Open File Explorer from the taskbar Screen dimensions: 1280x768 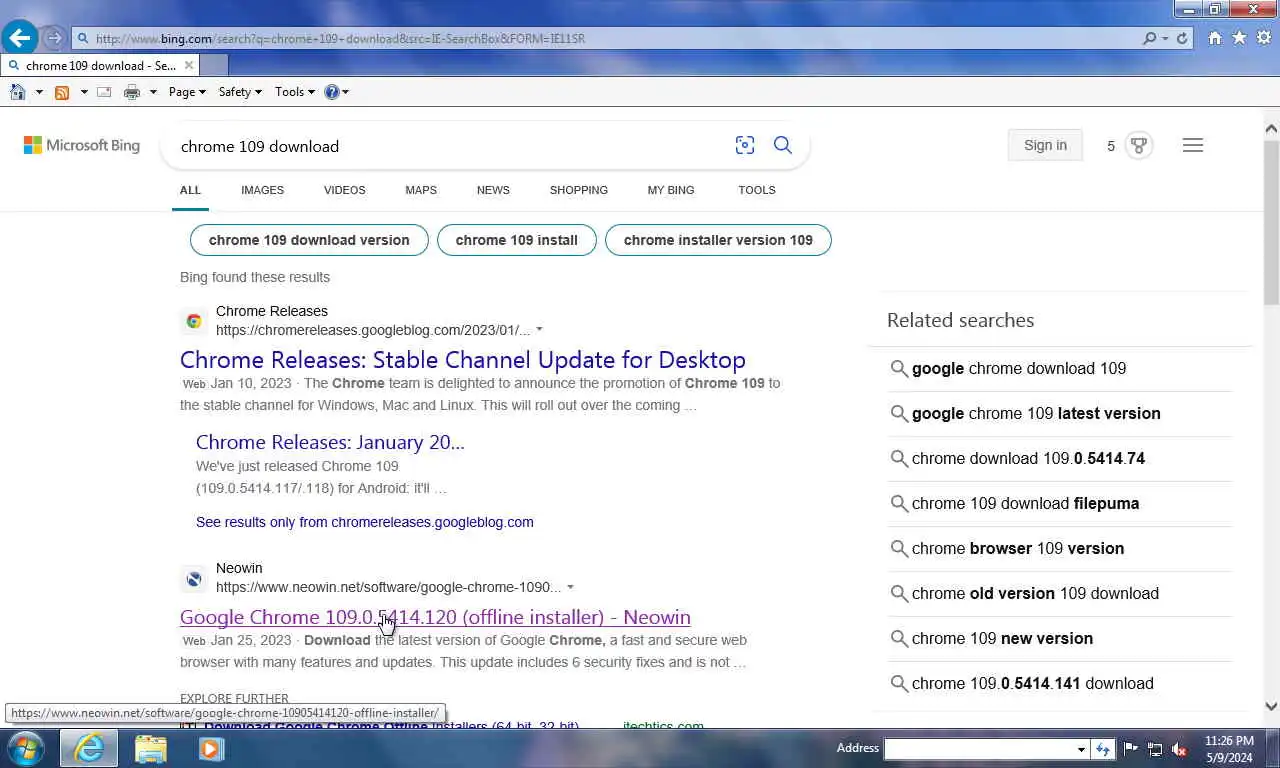point(150,748)
